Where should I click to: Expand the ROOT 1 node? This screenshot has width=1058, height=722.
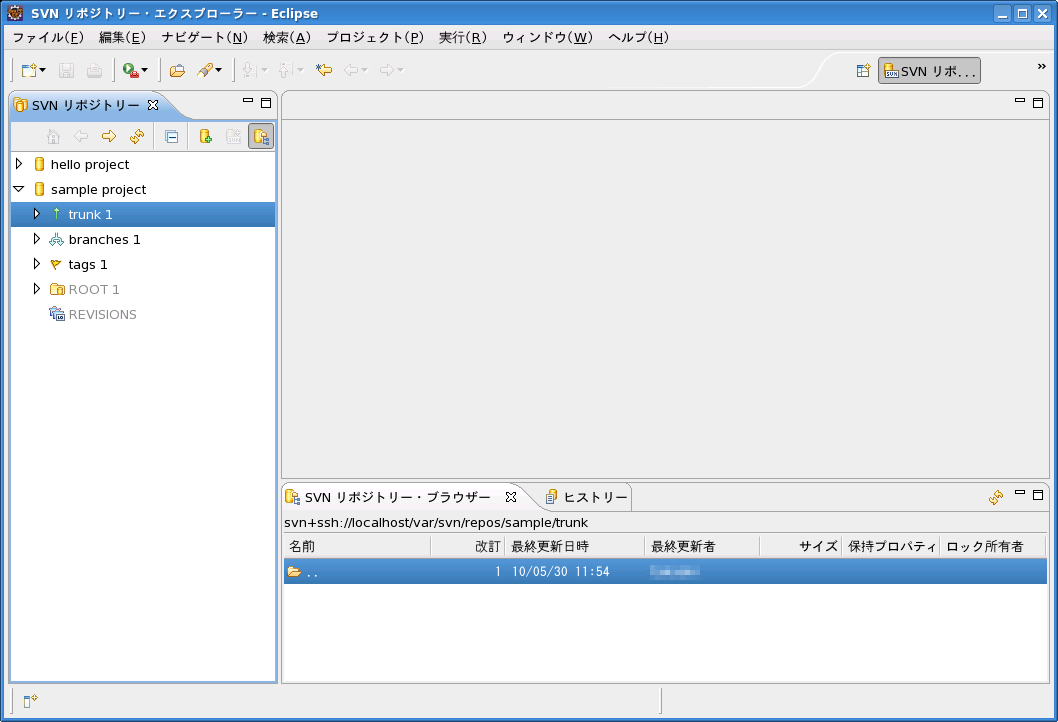click(x=36, y=289)
